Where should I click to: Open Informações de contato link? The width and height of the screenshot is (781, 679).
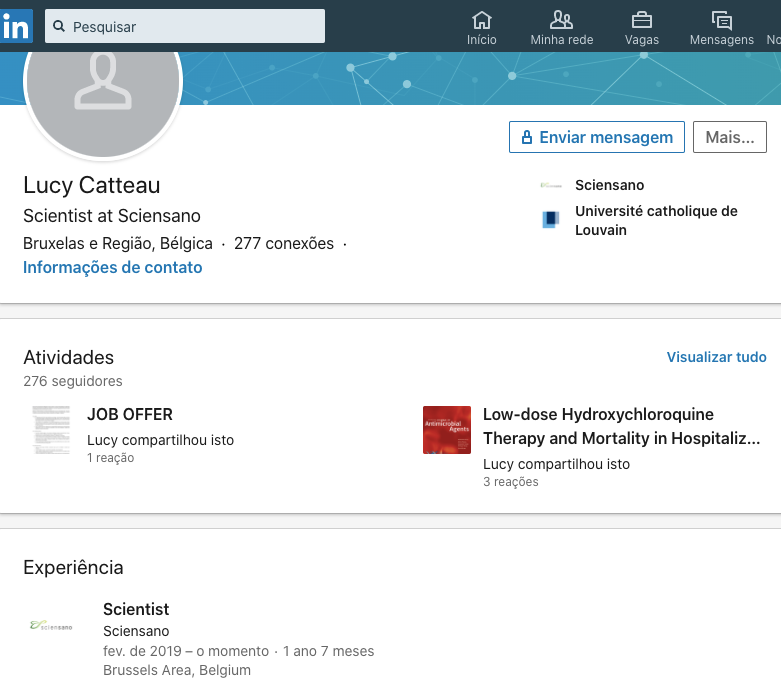point(113,268)
